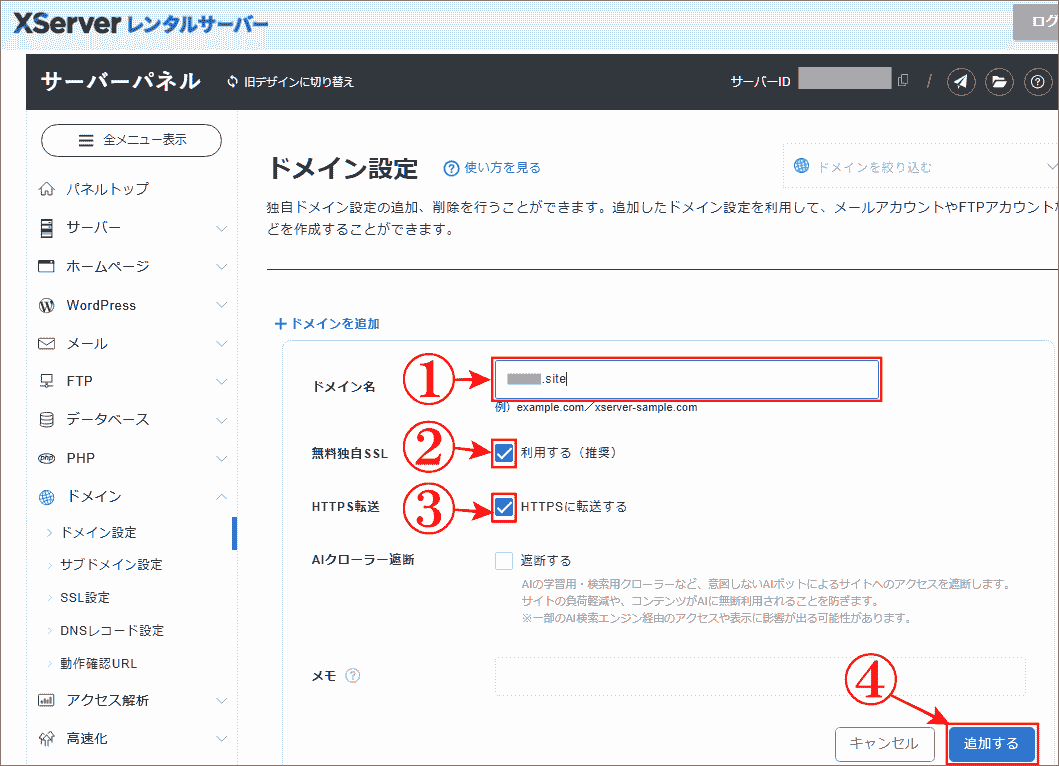This screenshot has width=1059, height=766.
Task: Click the folder icon in the top bar
Action: 1001,82
